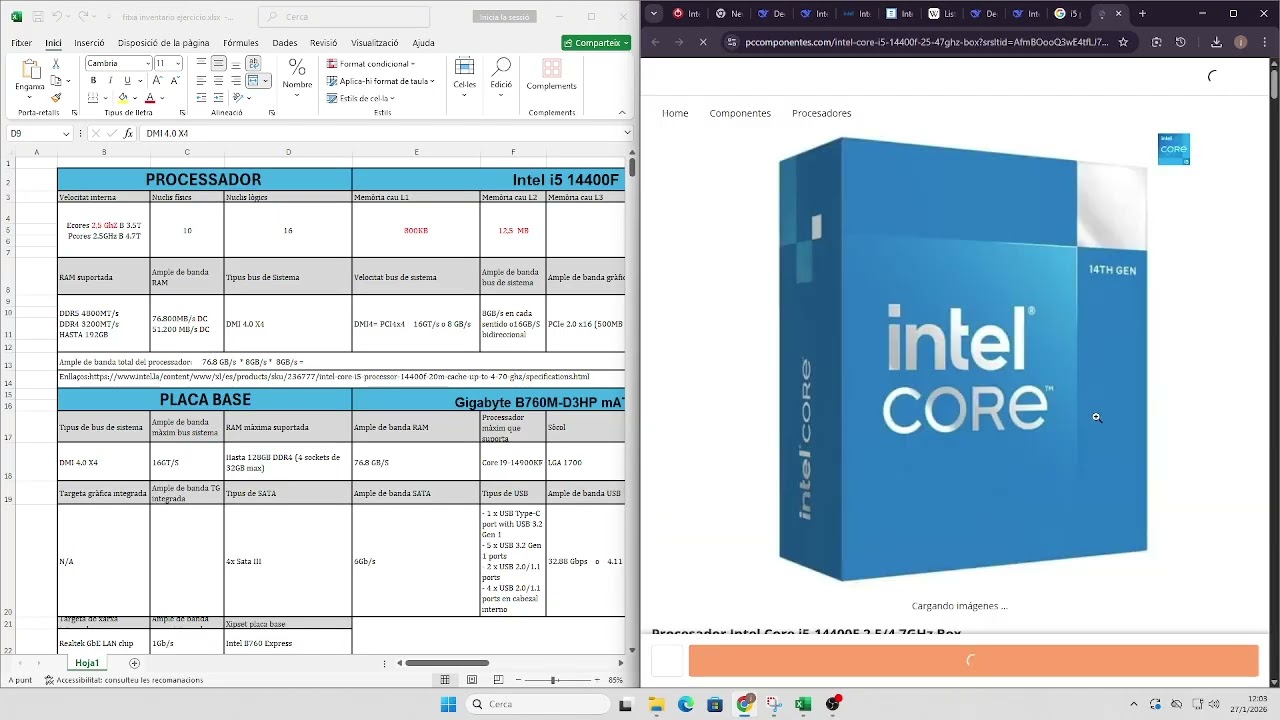This screenshot has height=720, width=1280.
Task: Stop loading the page in Chrome
Action: pos(703,42)
